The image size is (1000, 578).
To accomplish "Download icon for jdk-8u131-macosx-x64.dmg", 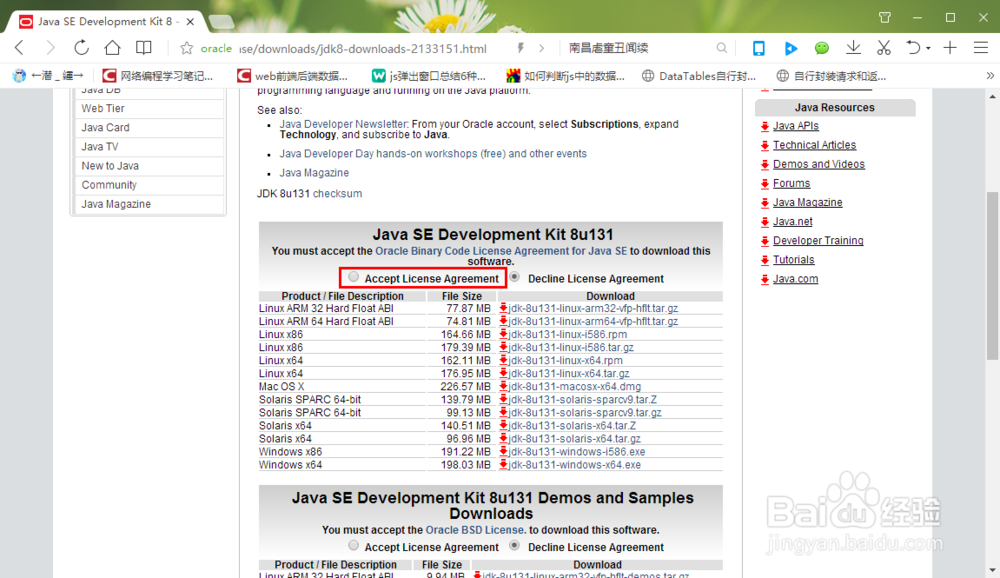I will 503,386.
